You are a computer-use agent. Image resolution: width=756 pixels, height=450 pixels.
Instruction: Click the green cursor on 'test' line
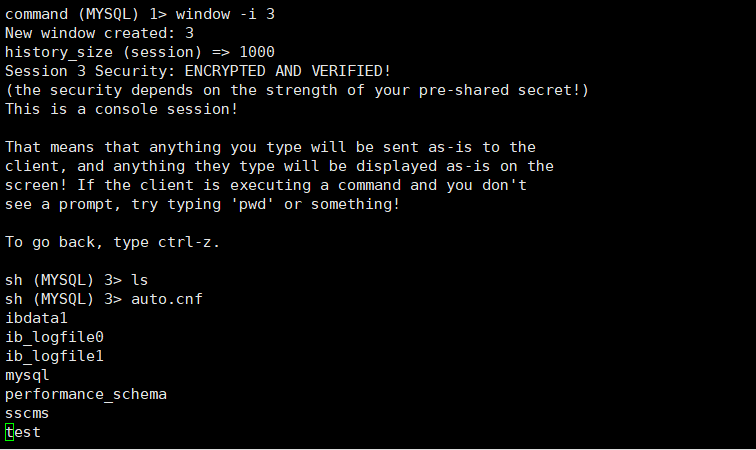pyautogui.click(x=9, y=432)
